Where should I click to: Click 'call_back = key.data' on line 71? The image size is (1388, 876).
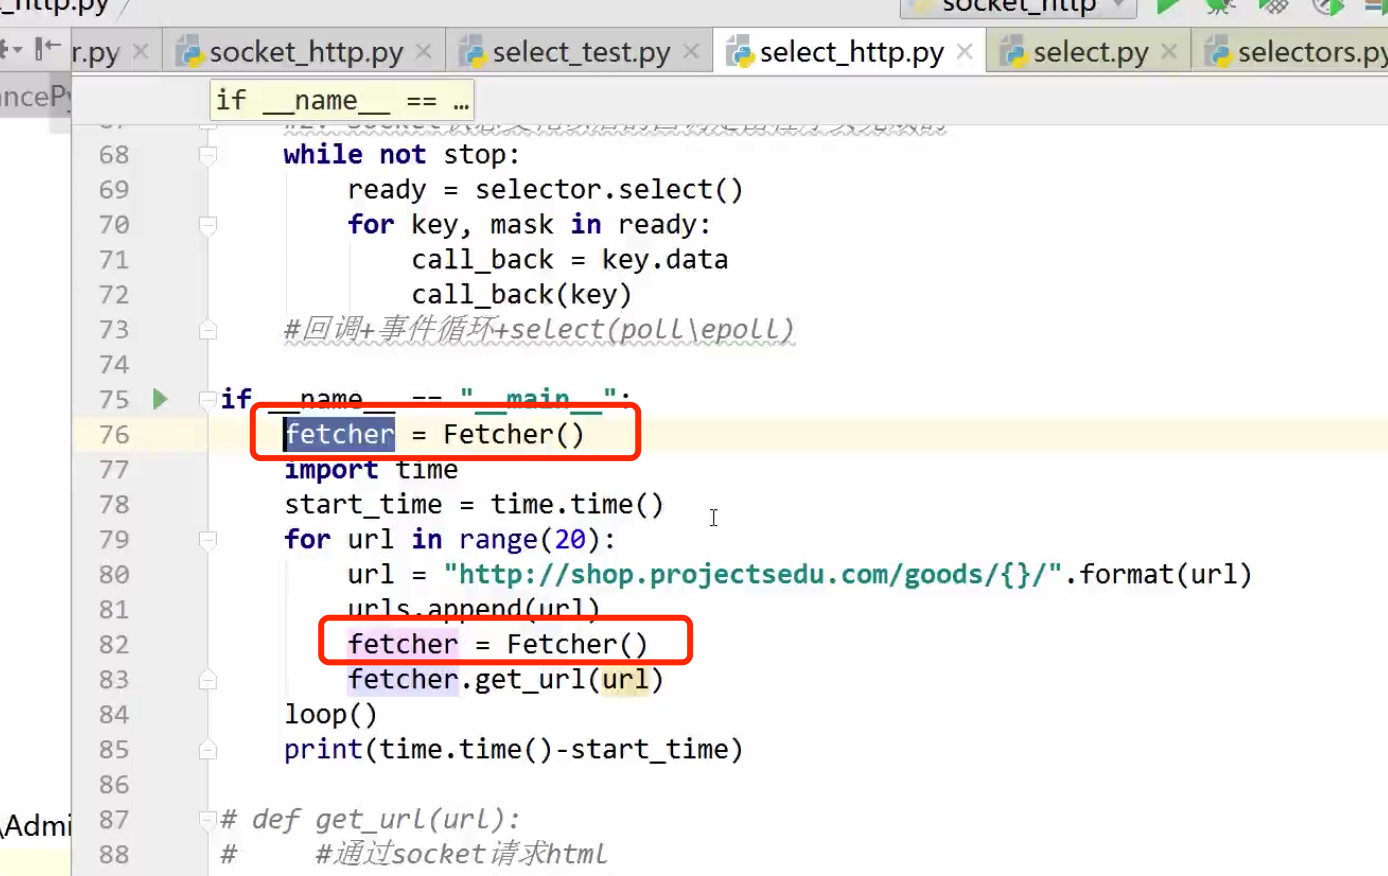point(569,260)
